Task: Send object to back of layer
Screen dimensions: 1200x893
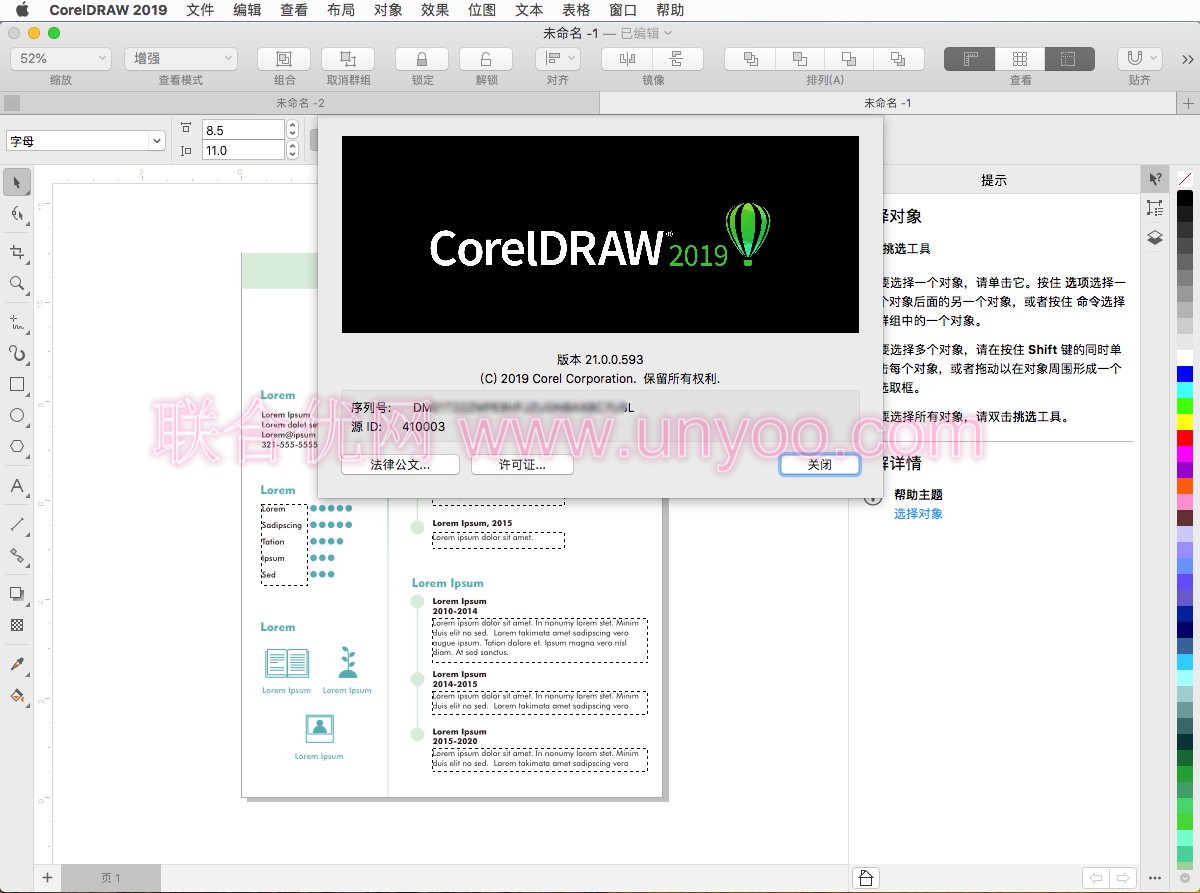Action: 897,59
